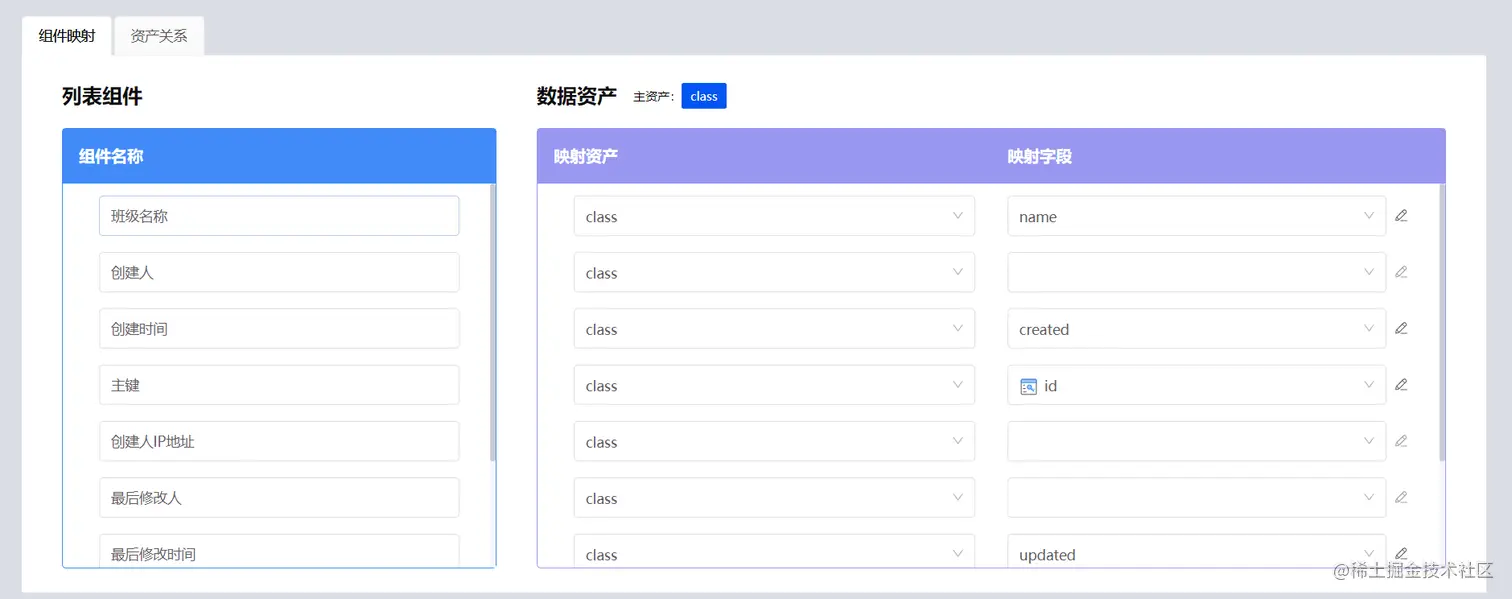This screenshot has height=599, width=1512.
Task: Click the 主资产 label
Action: point(654,97)
